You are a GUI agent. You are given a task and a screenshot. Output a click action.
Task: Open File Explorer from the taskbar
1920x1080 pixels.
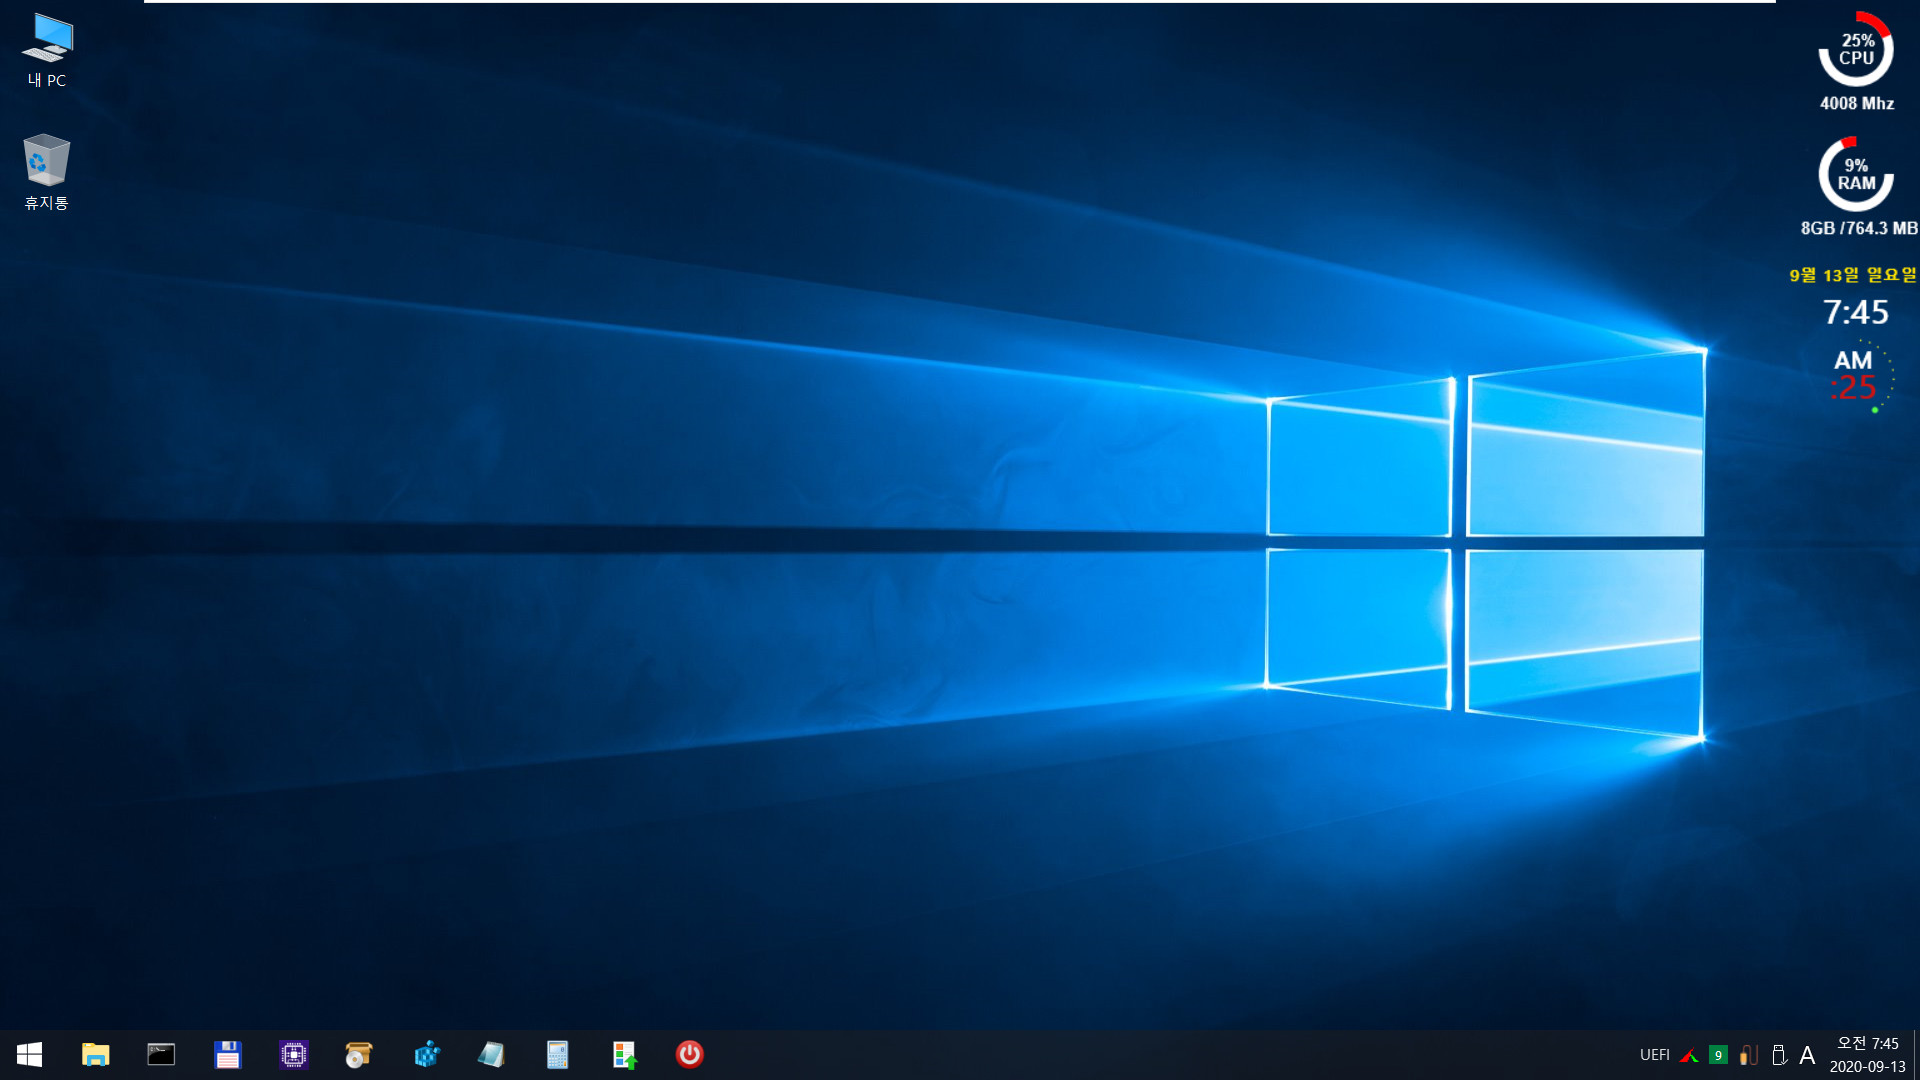coord(95,1055)
